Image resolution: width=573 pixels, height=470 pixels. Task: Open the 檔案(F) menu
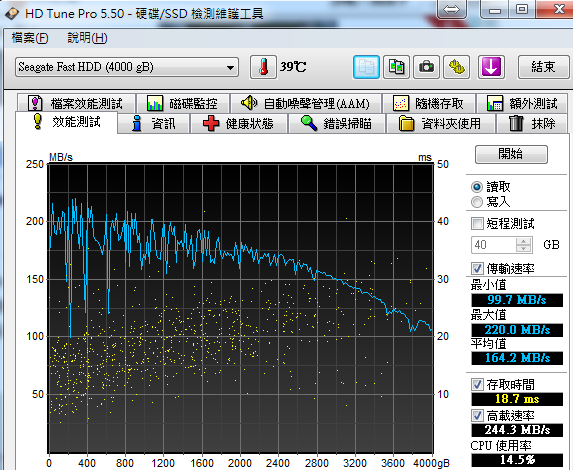coord(30,38)
